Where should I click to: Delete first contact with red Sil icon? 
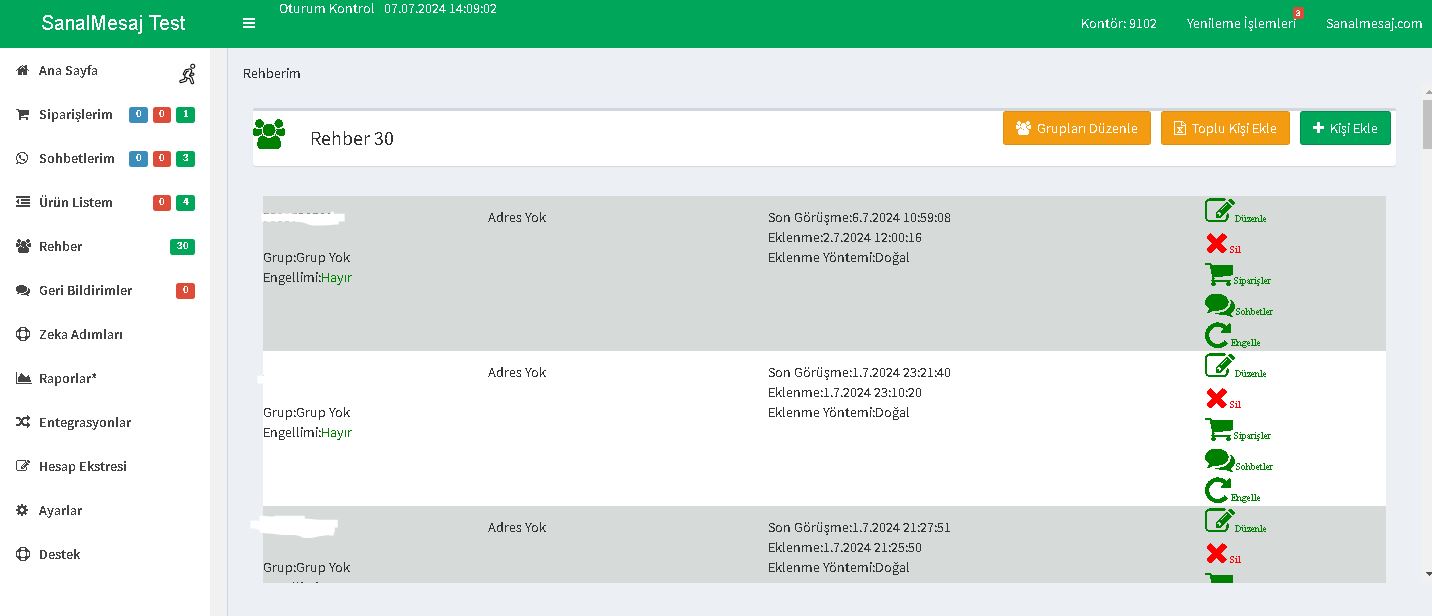click(1217, 243)
